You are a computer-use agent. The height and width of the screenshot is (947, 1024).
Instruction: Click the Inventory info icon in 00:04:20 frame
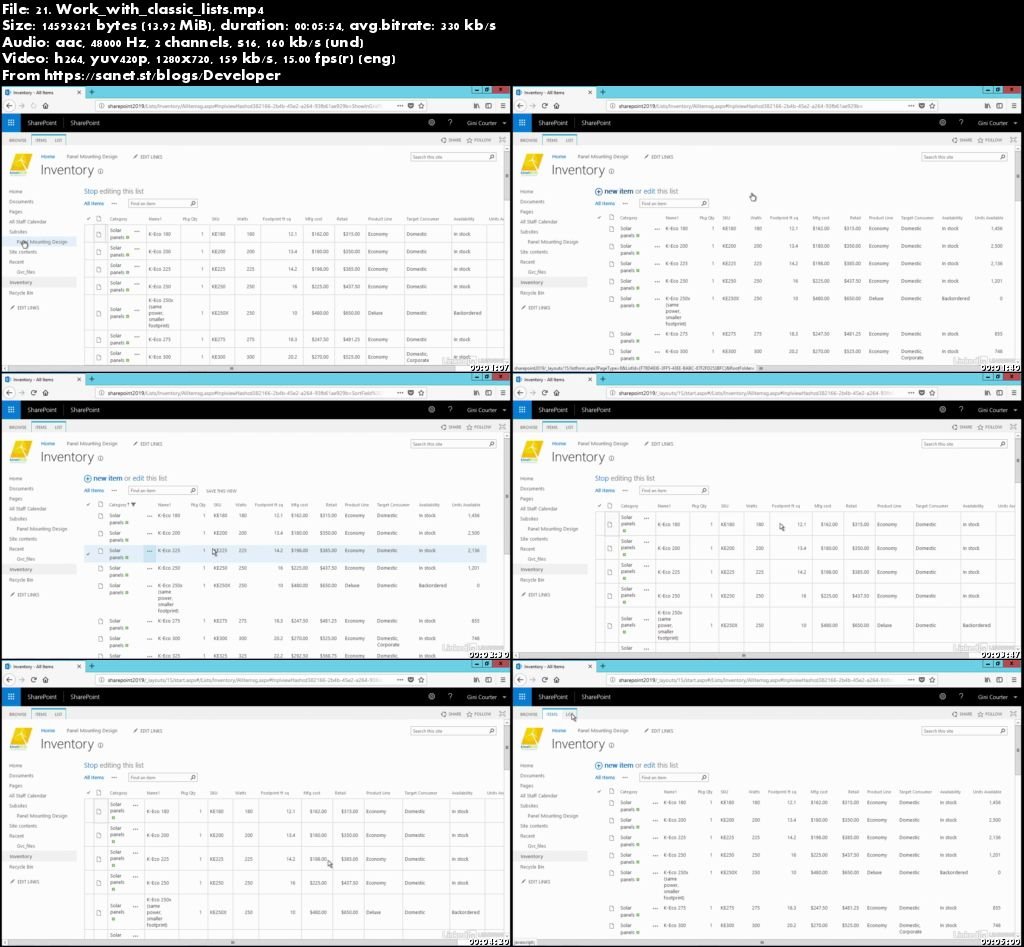(100, 745)
